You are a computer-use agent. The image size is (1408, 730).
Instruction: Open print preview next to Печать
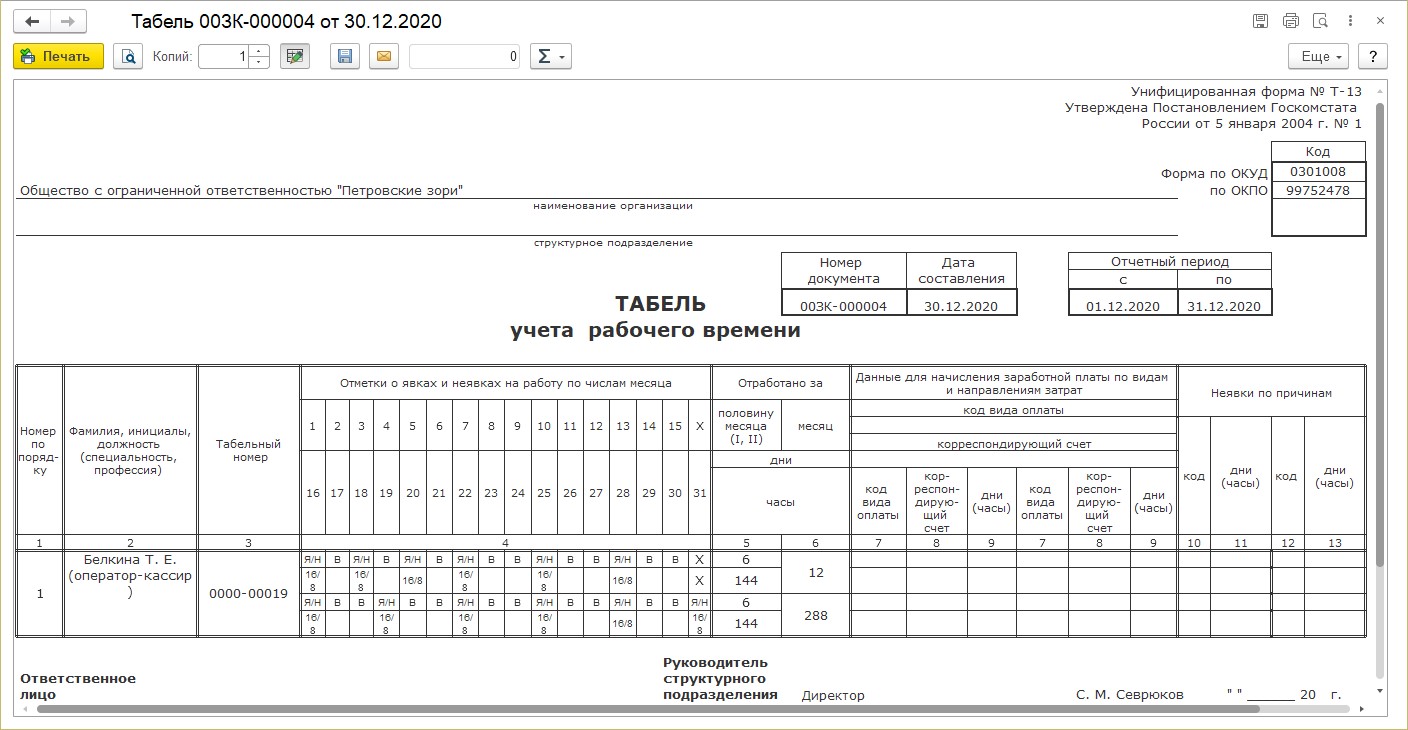[x=128, y=57]
